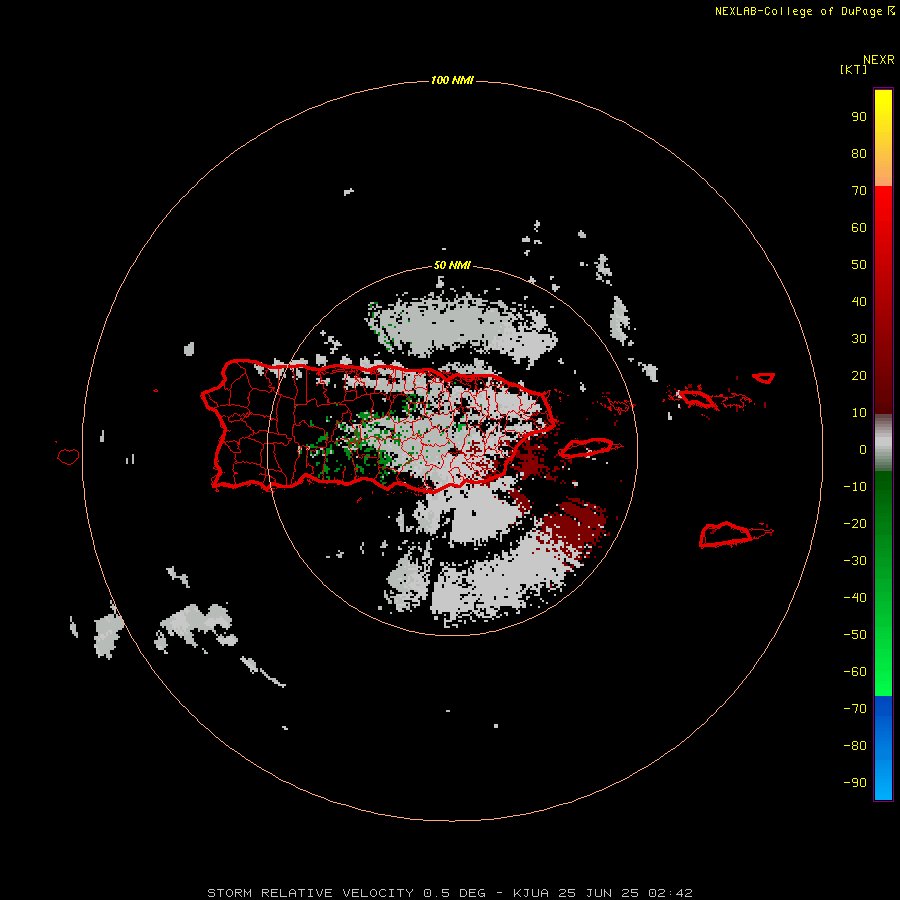This screenshot has width=900, height=900.
Task: Click the 20 value on the velocity scale
Action: pos(859,375)
